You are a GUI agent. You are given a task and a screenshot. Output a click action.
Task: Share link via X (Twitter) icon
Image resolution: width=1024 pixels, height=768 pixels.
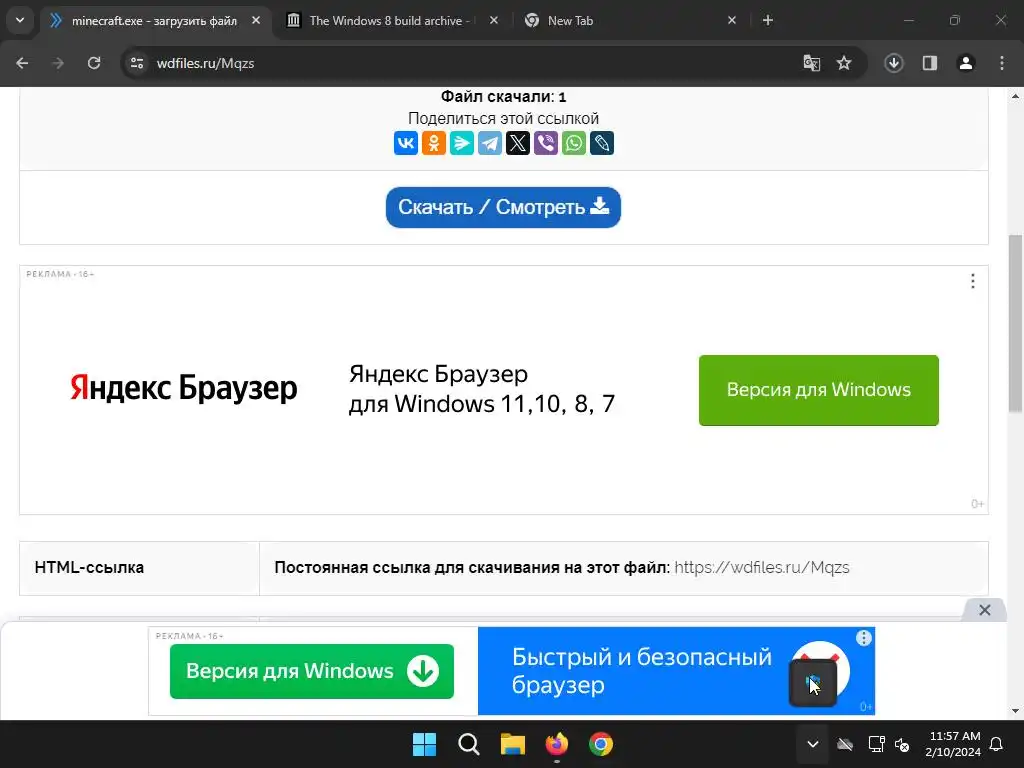[518, 143]
